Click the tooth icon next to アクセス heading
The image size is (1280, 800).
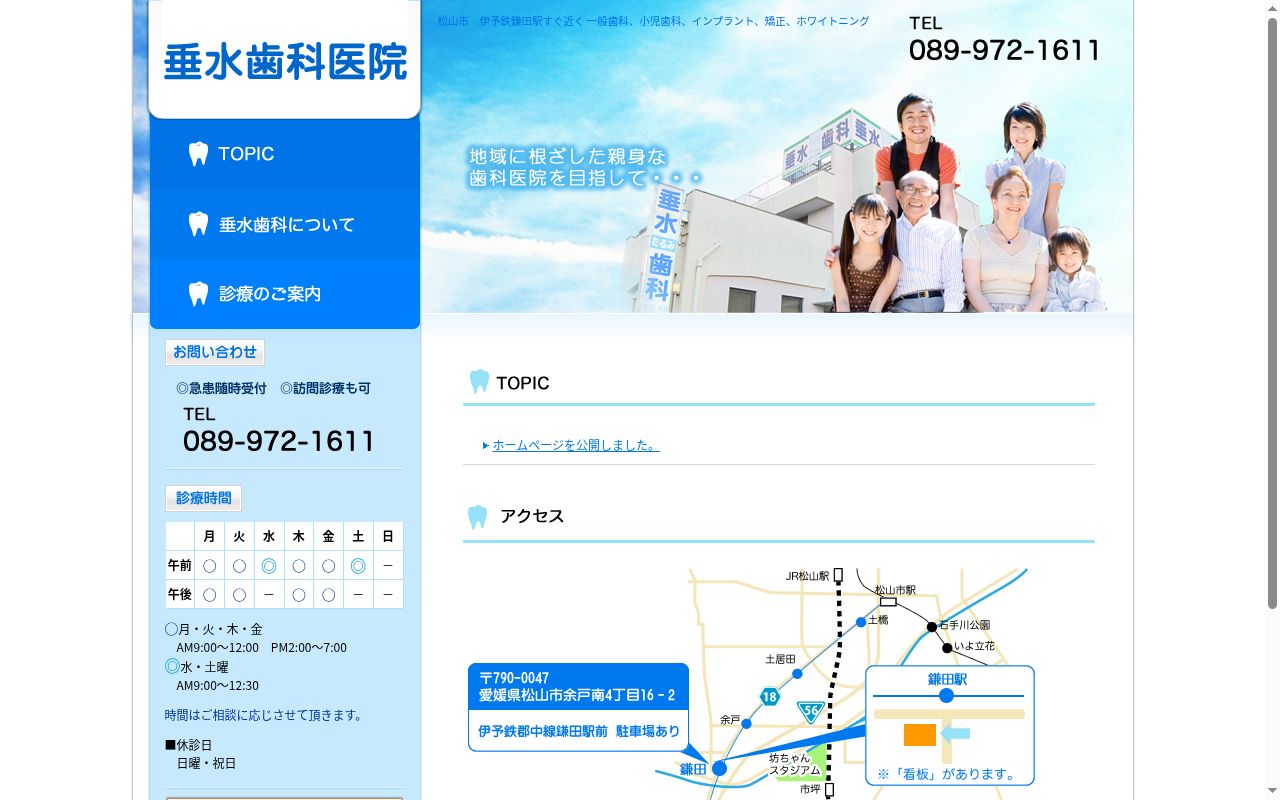tap(478, 516)
